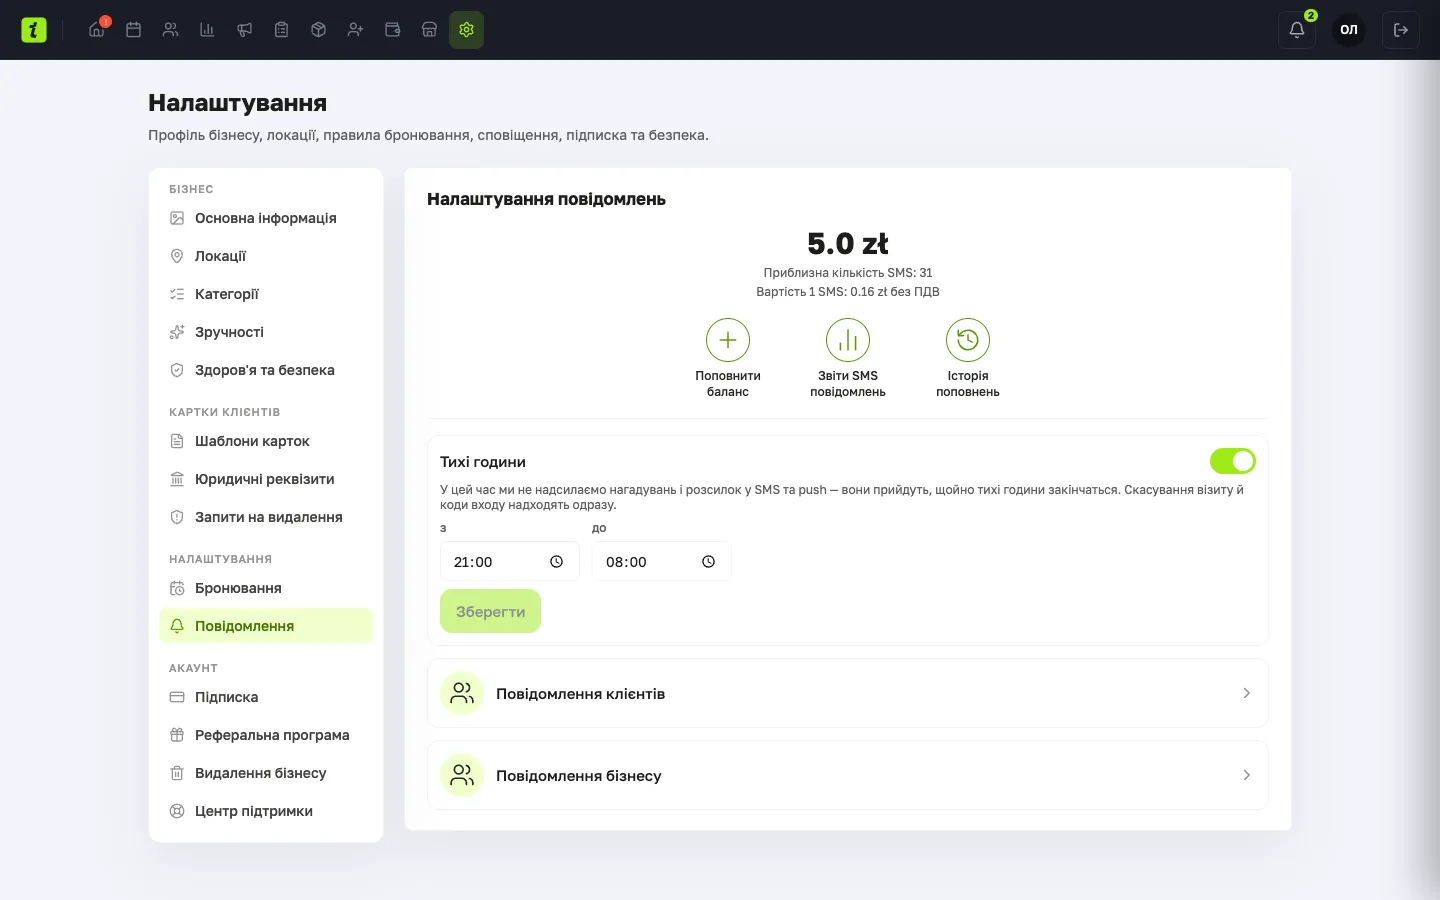Click the logout icon in top right corner
Viewport: 1440px width, 900px height.
pos(1400,30)
